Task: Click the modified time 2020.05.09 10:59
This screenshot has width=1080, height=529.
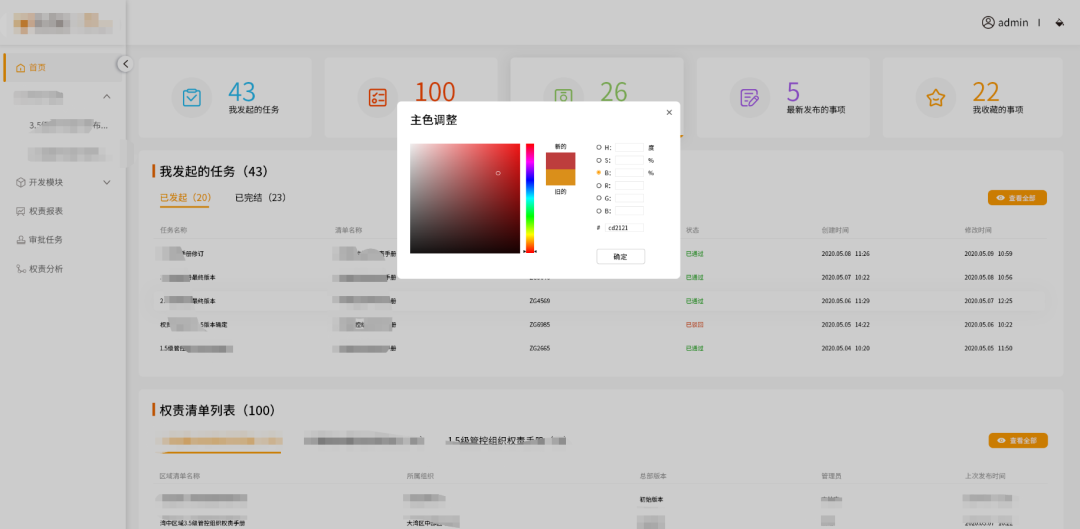Action: point(988,253)
